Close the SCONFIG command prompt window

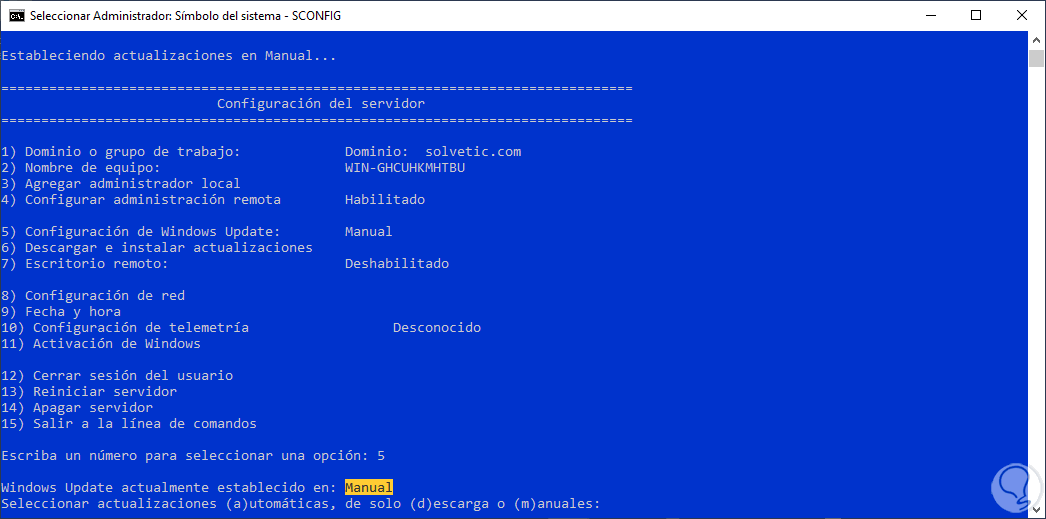pos(1021,15)
